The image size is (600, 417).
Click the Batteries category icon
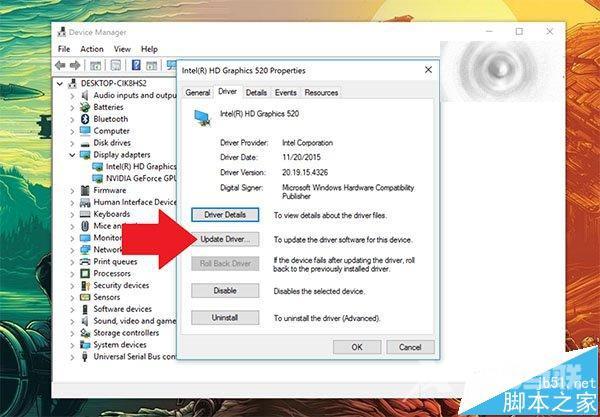tap(85, 107)
